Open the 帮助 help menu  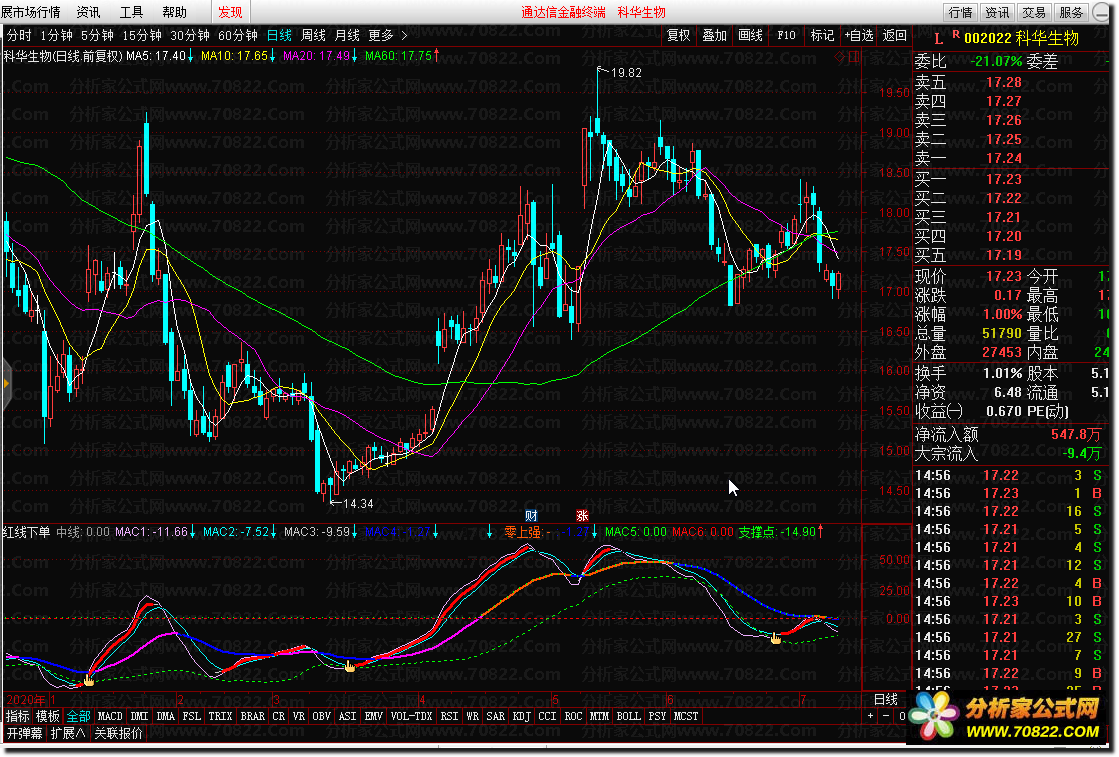coord(175,12)
